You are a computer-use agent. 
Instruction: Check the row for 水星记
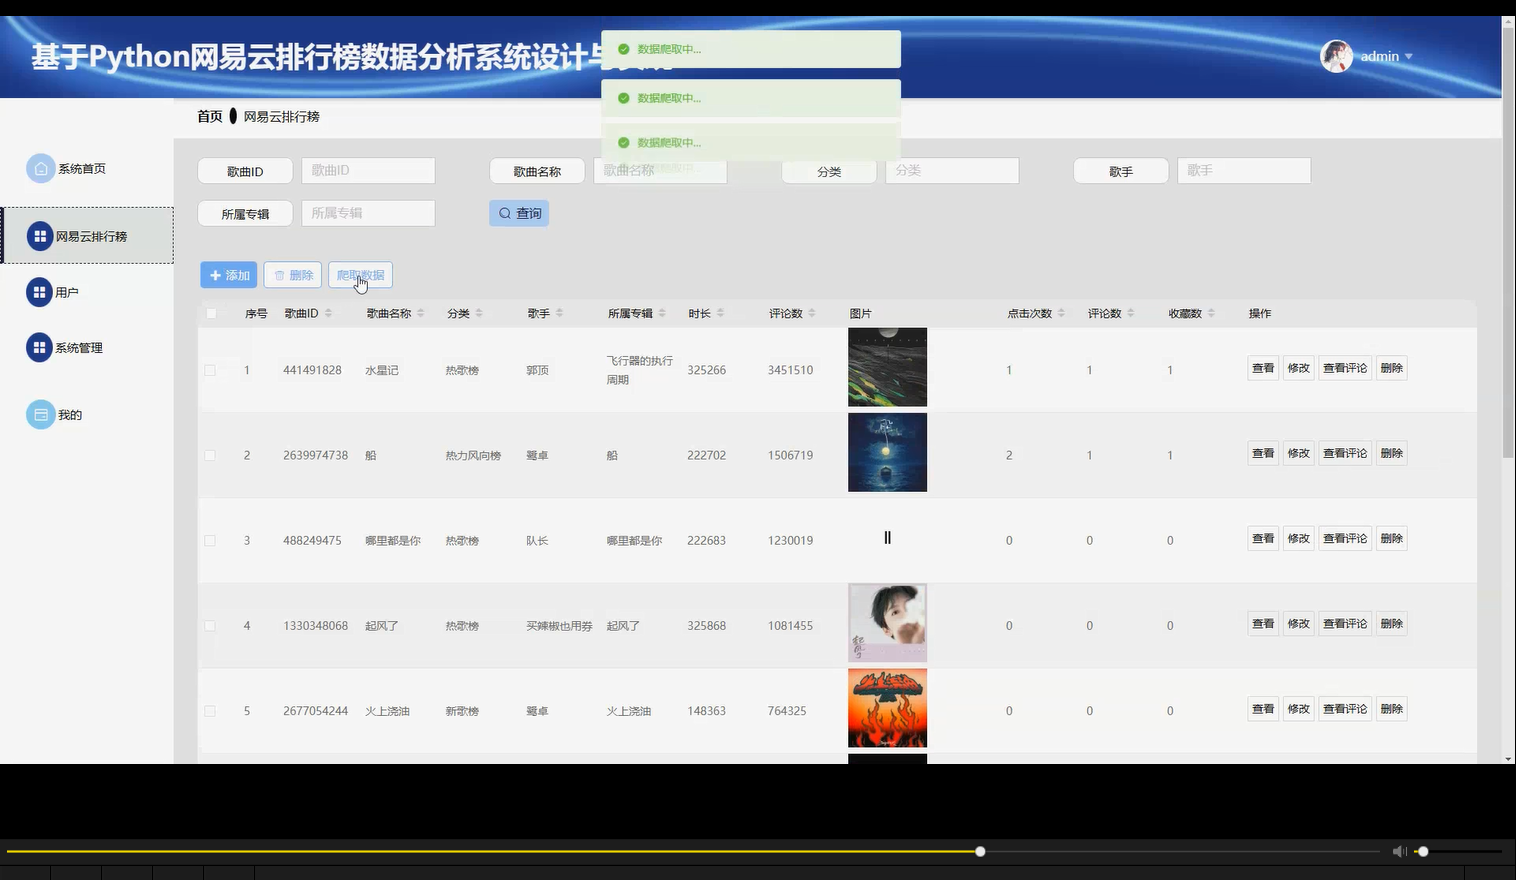[x=210, y=370]
